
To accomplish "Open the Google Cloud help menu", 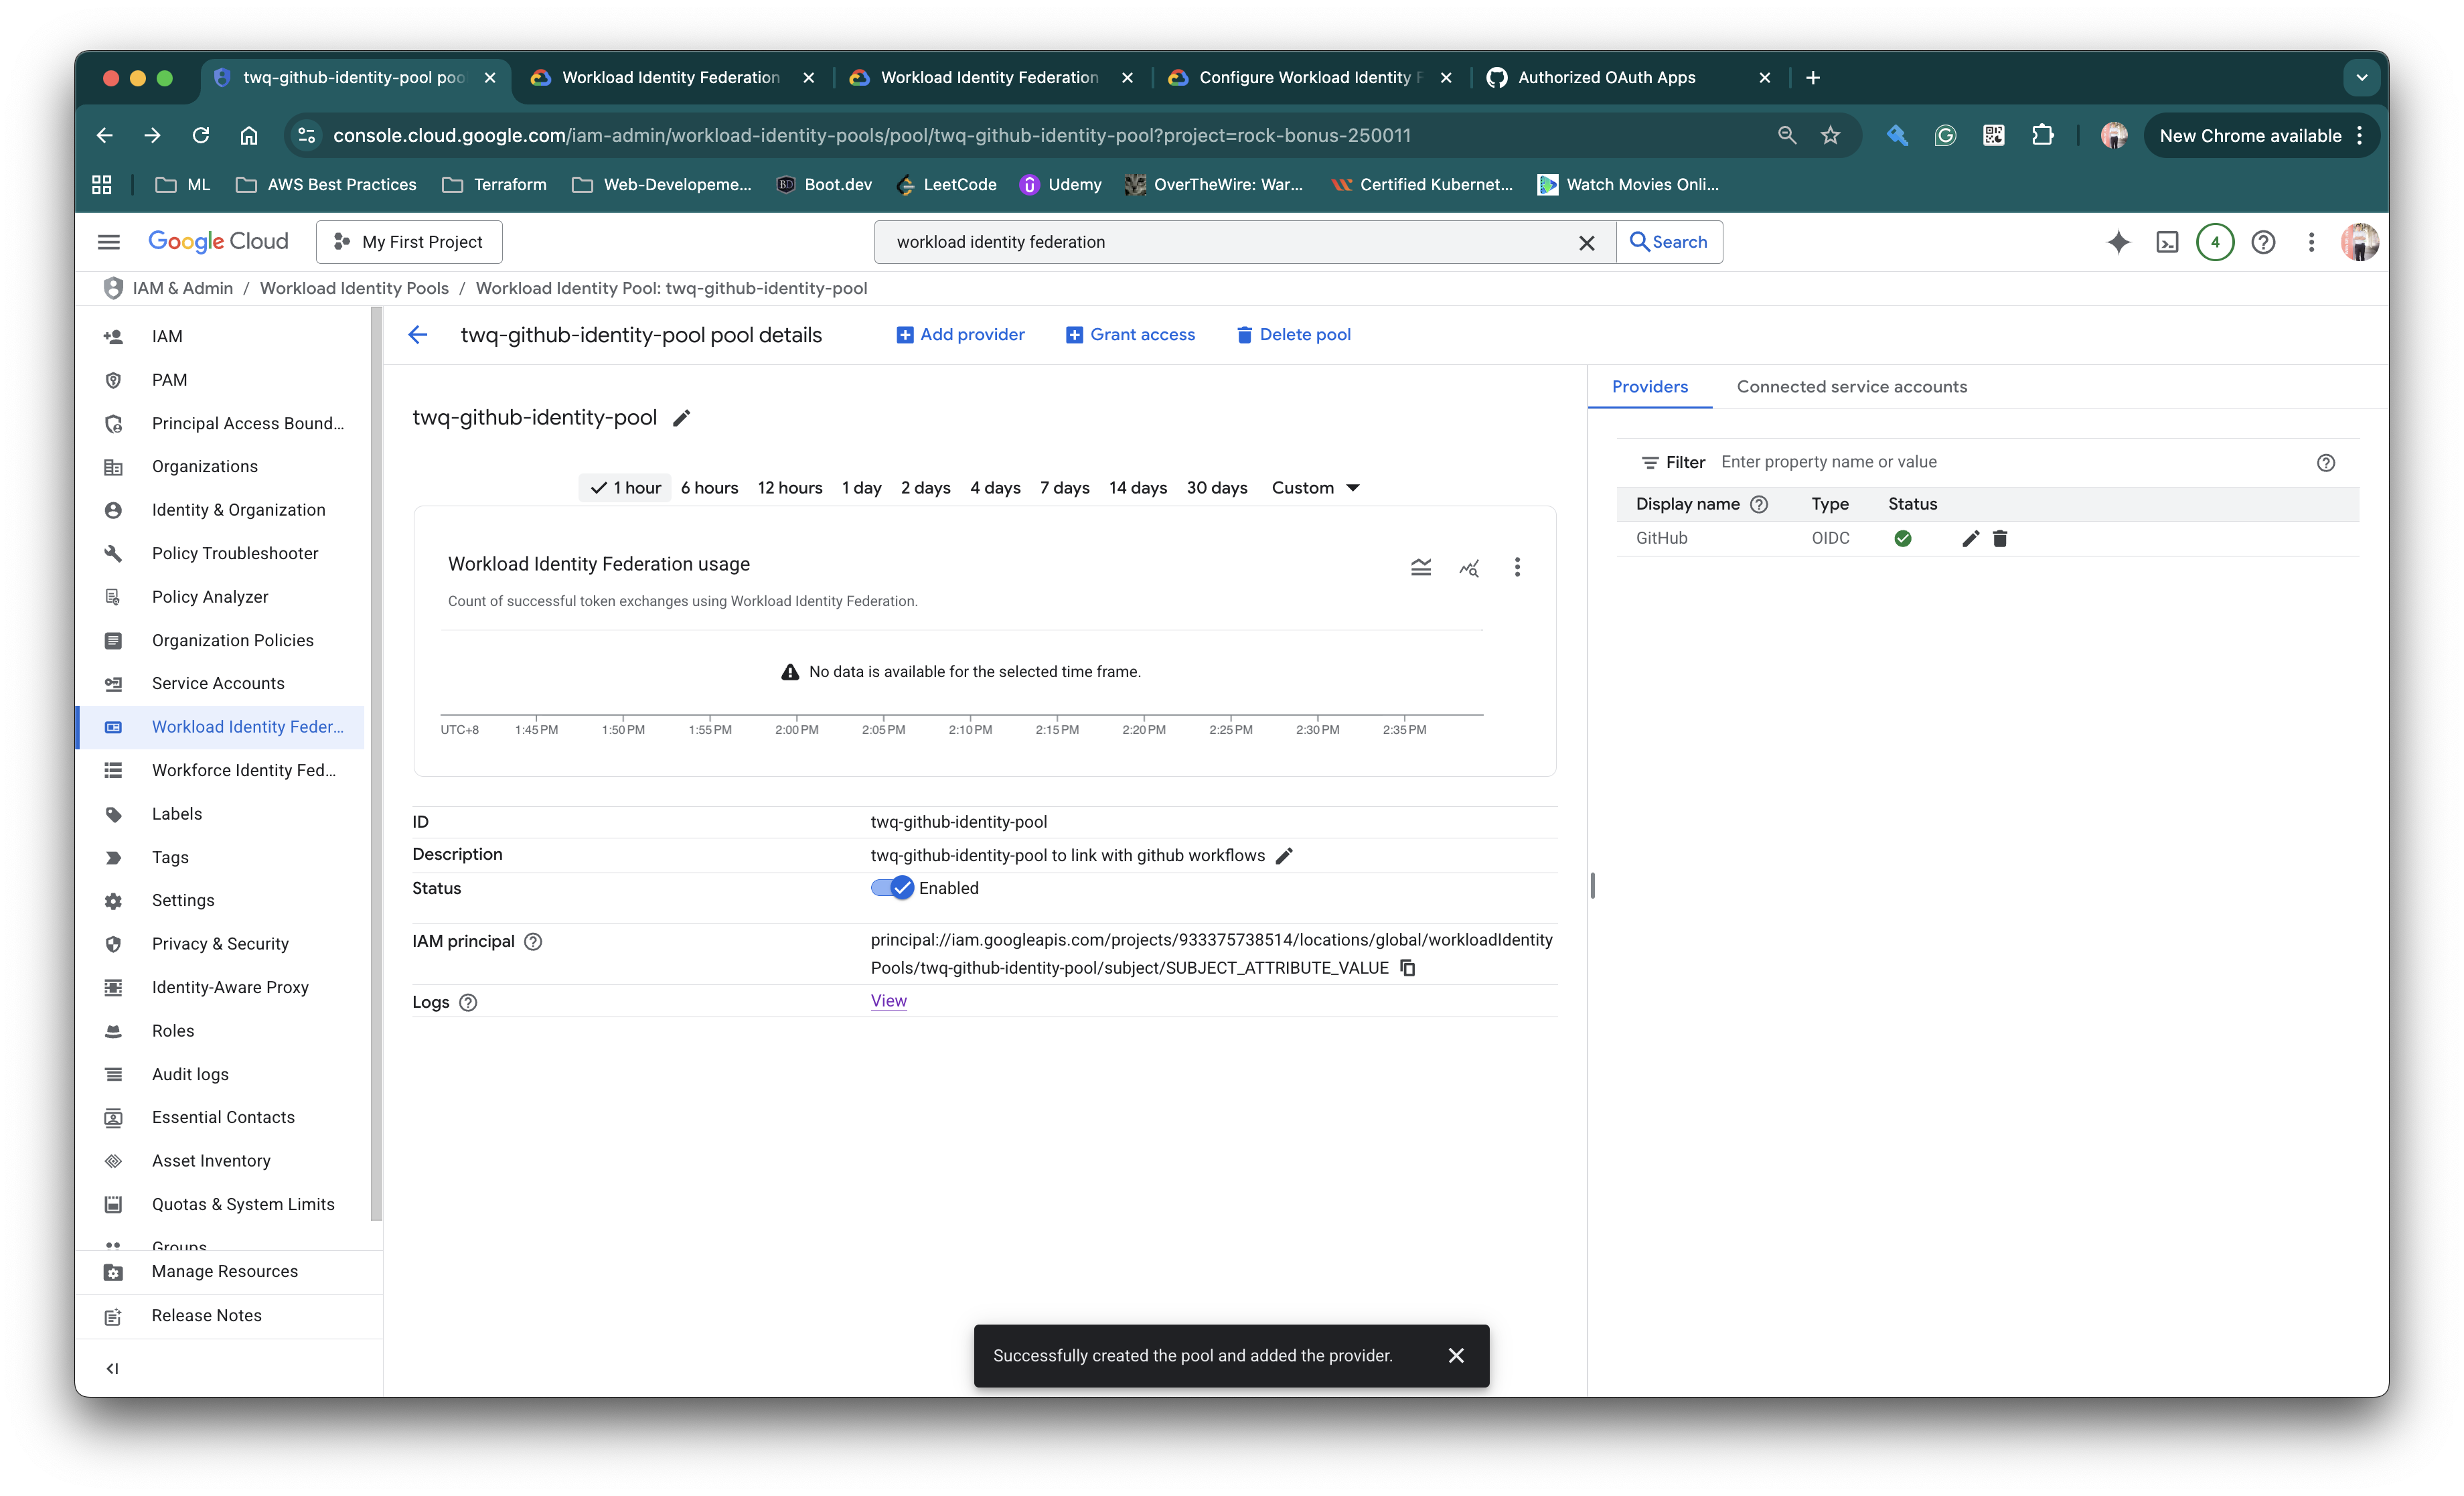I will tap(2263, 242).
